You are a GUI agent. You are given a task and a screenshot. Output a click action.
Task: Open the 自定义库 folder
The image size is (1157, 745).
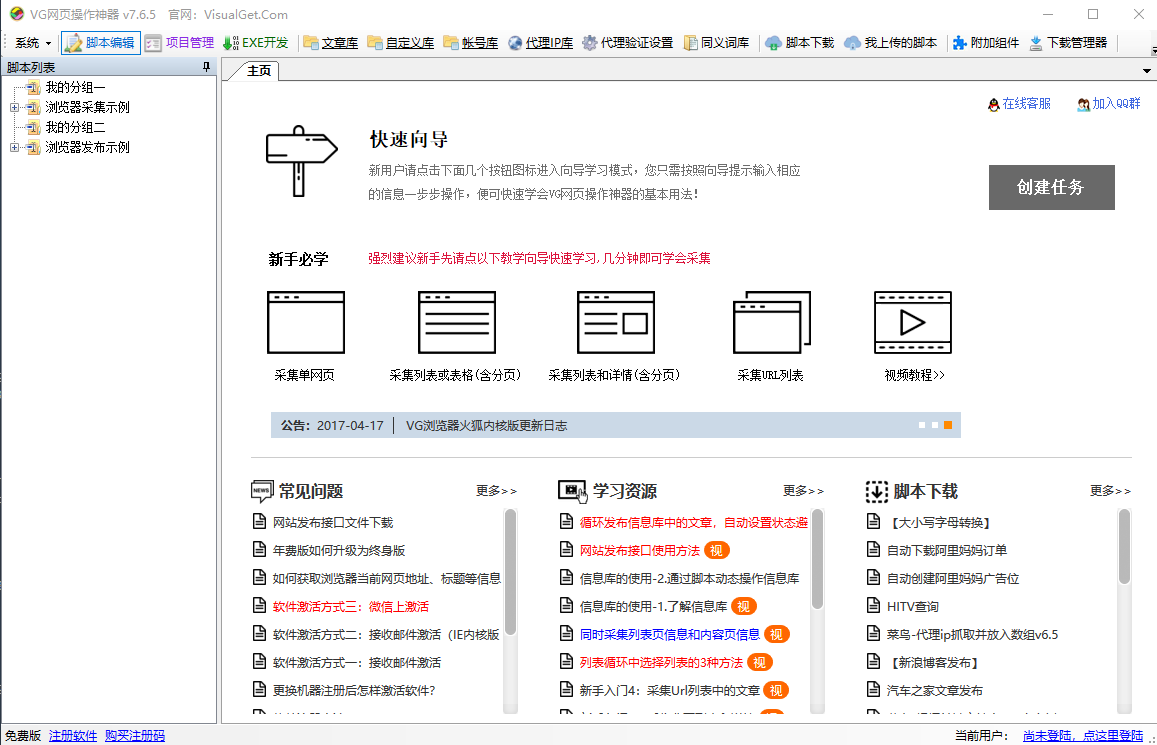[401, 43]
